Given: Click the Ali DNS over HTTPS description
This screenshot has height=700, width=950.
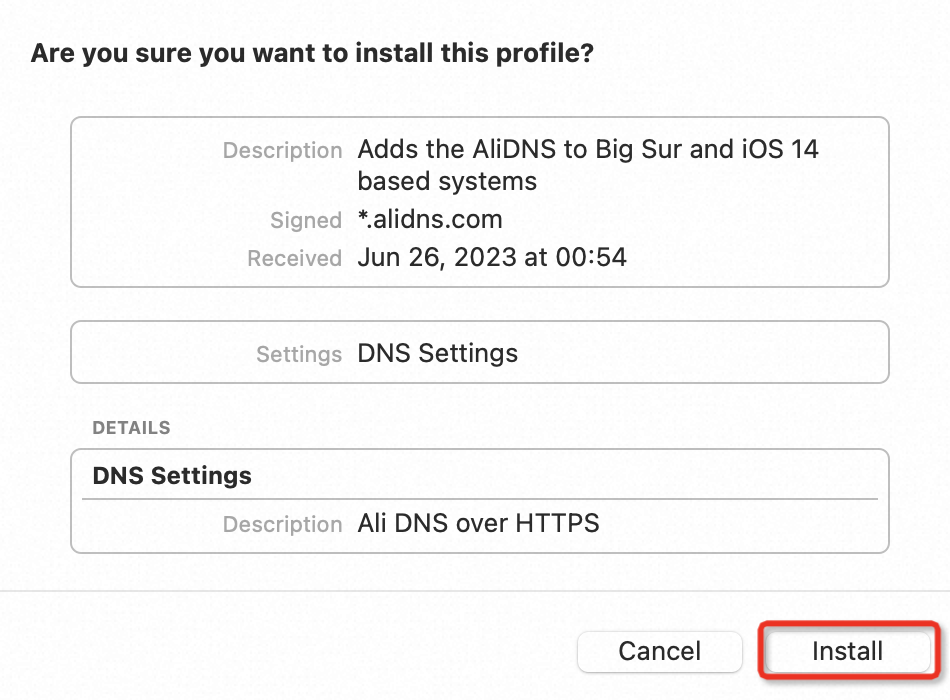Looking at the screenshot, I should pos(478,523).
